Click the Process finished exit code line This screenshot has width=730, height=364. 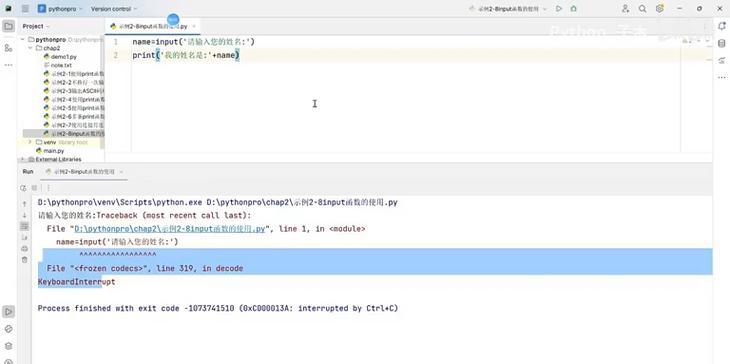click(x=218, y=308)
